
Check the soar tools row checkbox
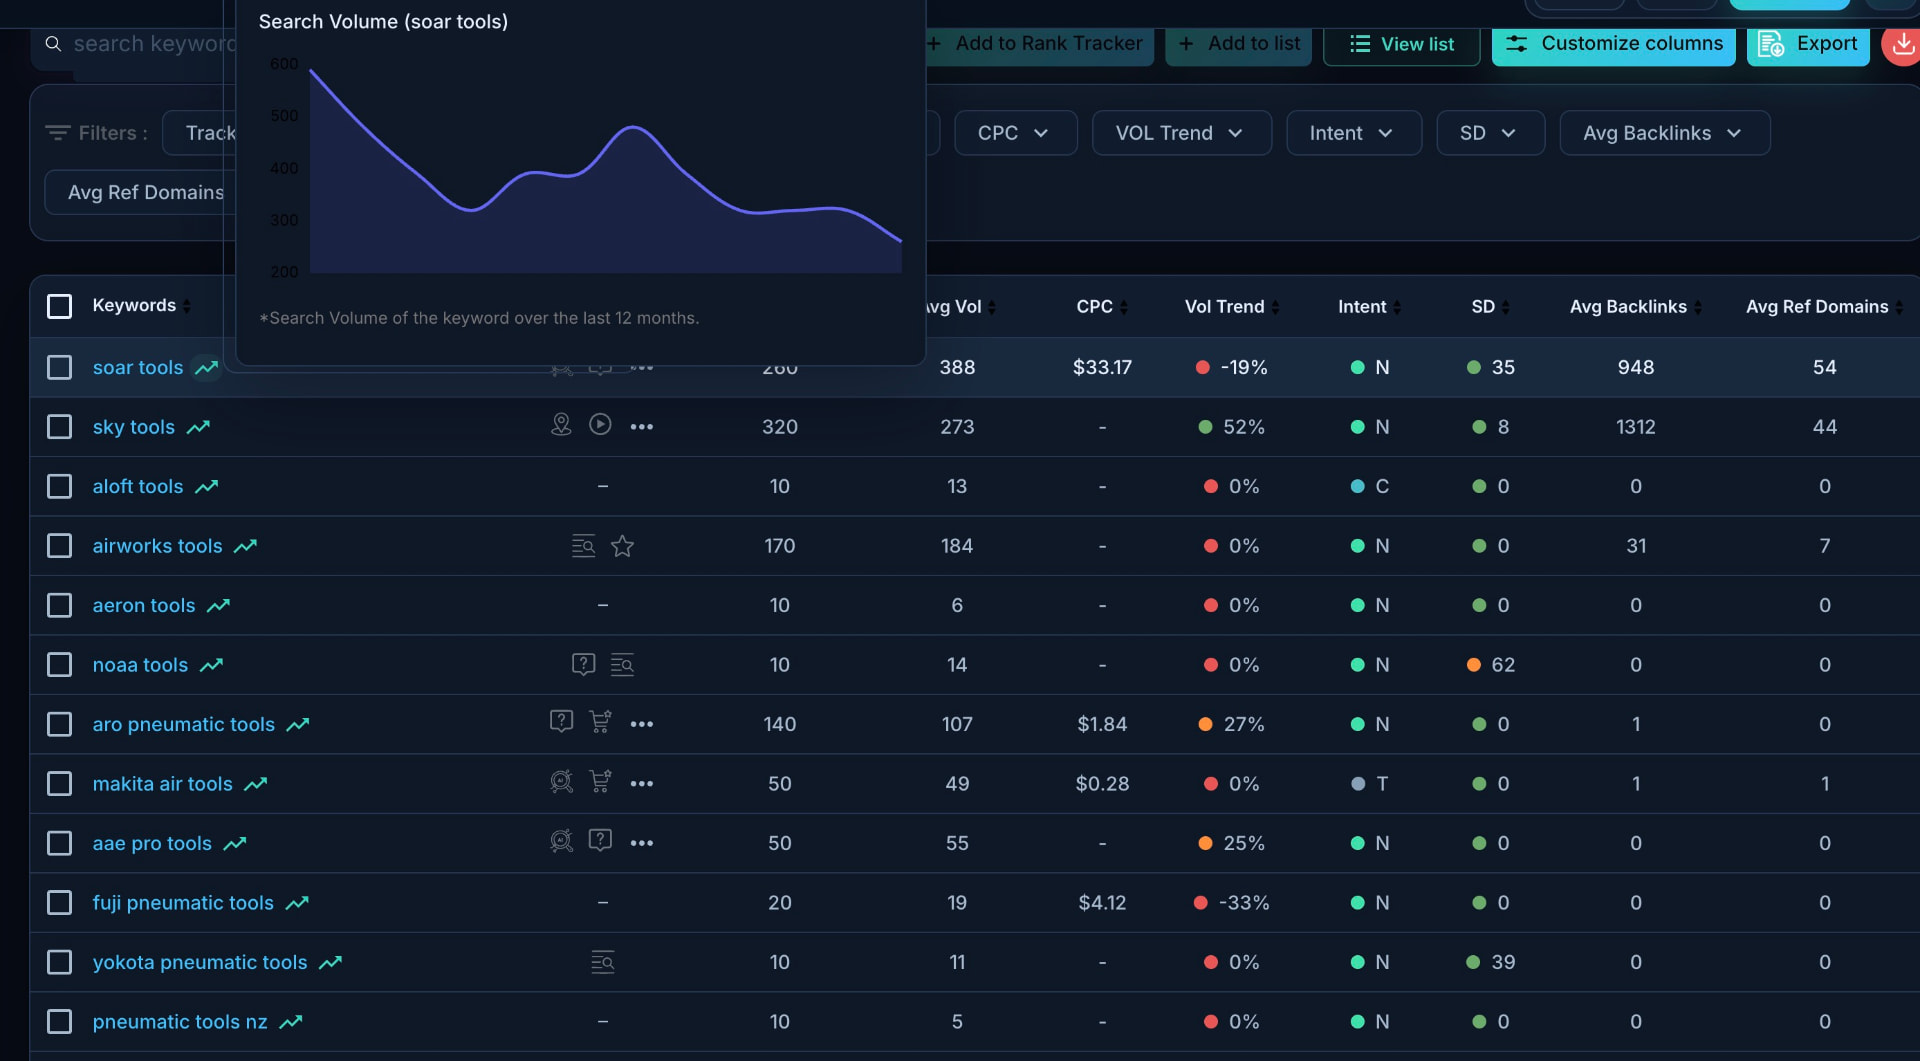tap(60, 367)
